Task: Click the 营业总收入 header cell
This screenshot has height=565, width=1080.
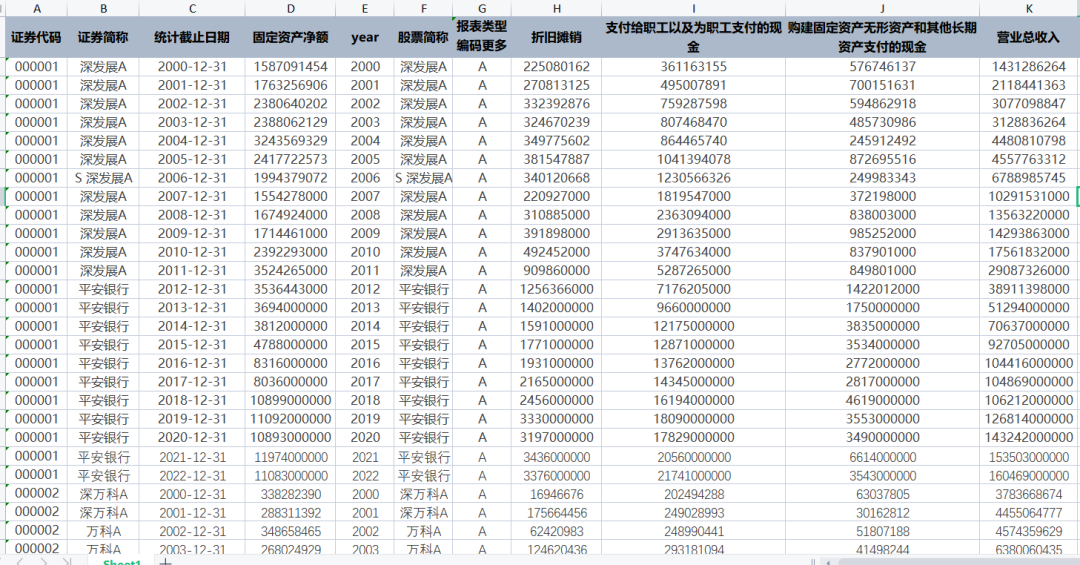Action: [1029, 37]
